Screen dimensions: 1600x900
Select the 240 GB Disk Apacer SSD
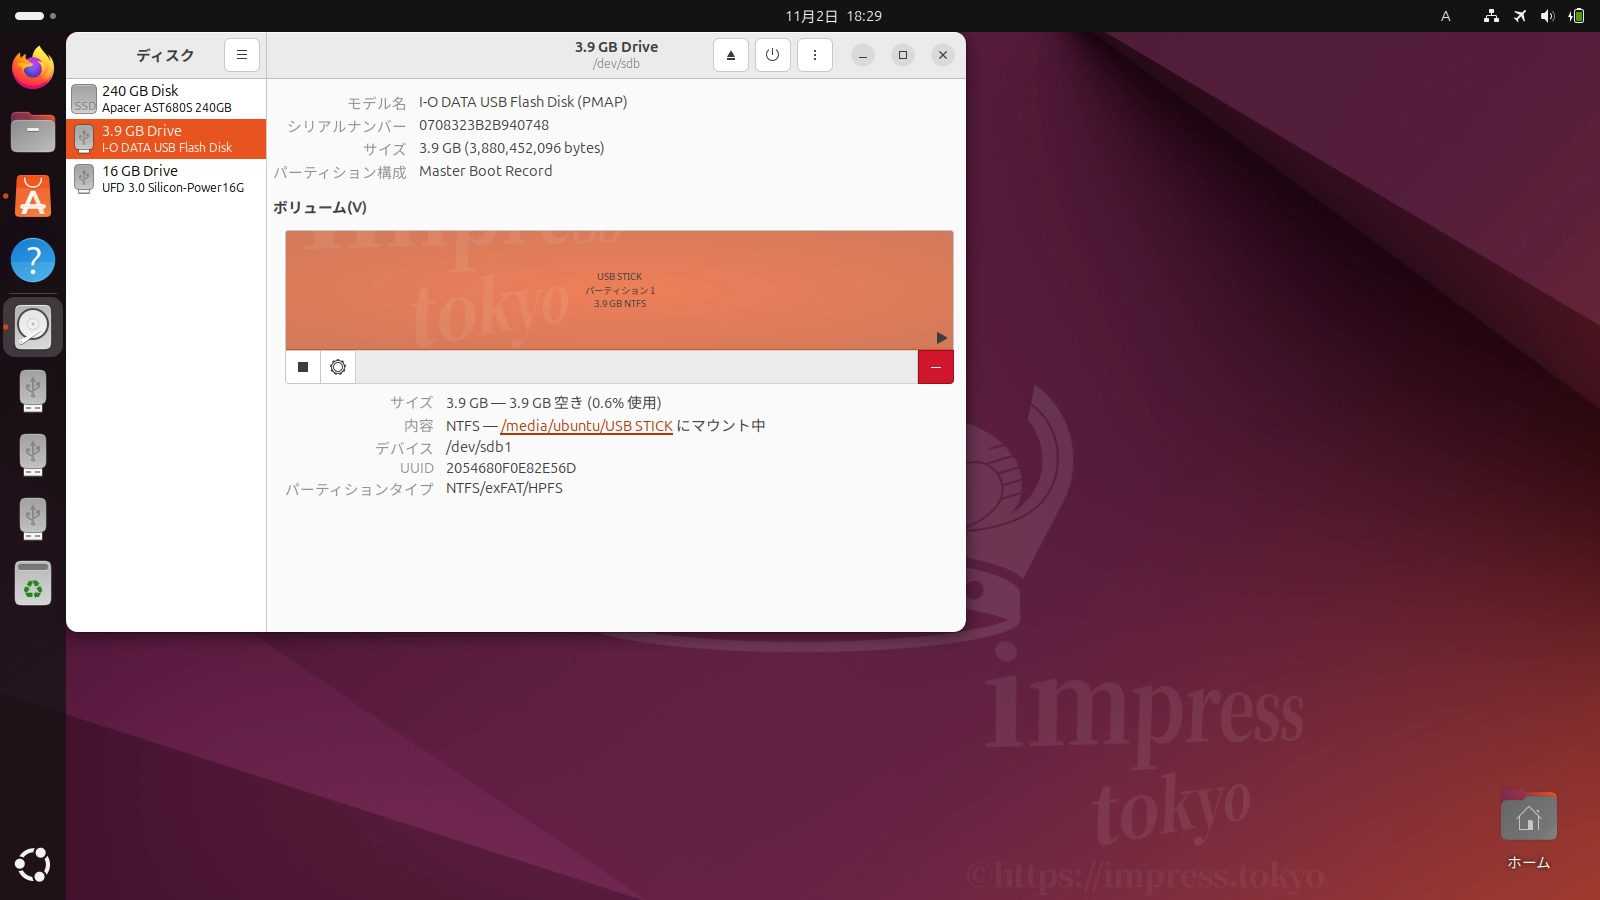pyautogui.click(x=166, y=99)
